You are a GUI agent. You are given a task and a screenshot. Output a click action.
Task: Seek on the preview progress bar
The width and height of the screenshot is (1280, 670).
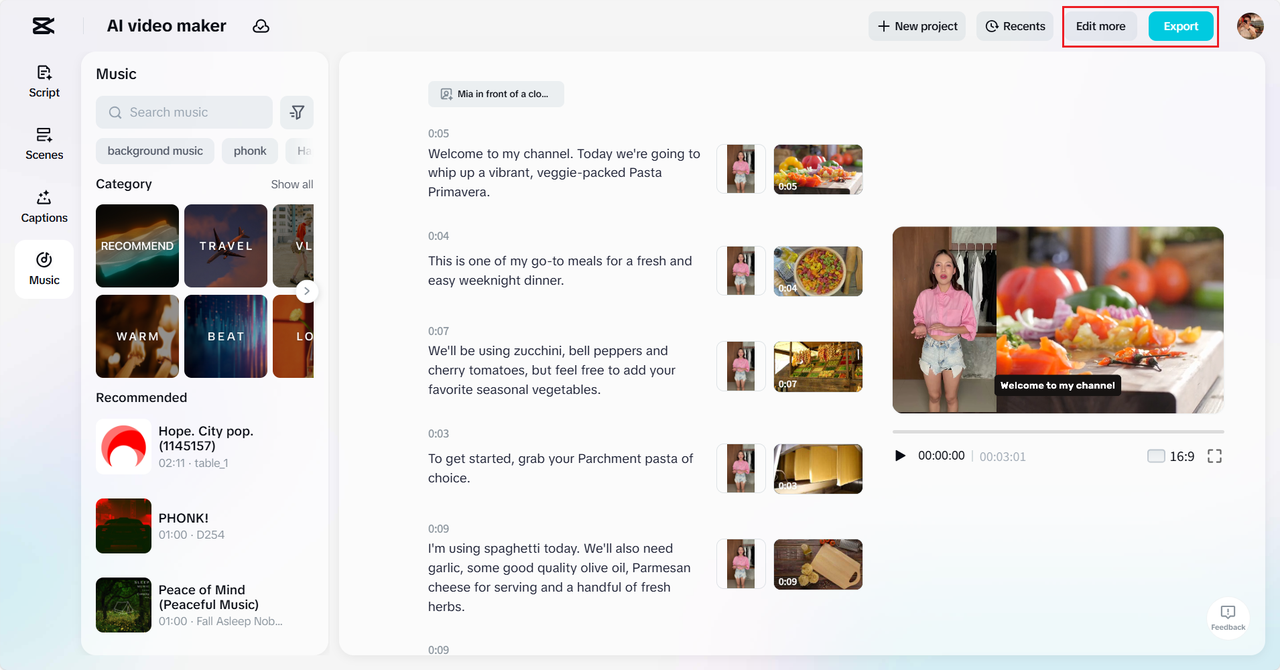pos(1058,432)
